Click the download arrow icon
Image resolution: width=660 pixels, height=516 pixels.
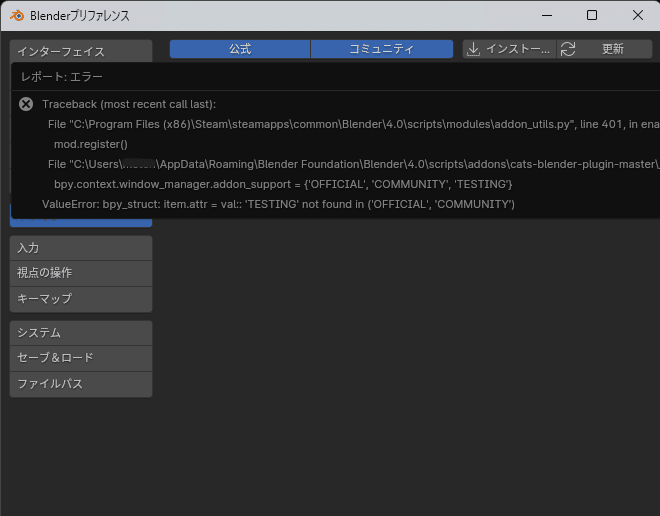pyautogui.click(x=474, y=49)
